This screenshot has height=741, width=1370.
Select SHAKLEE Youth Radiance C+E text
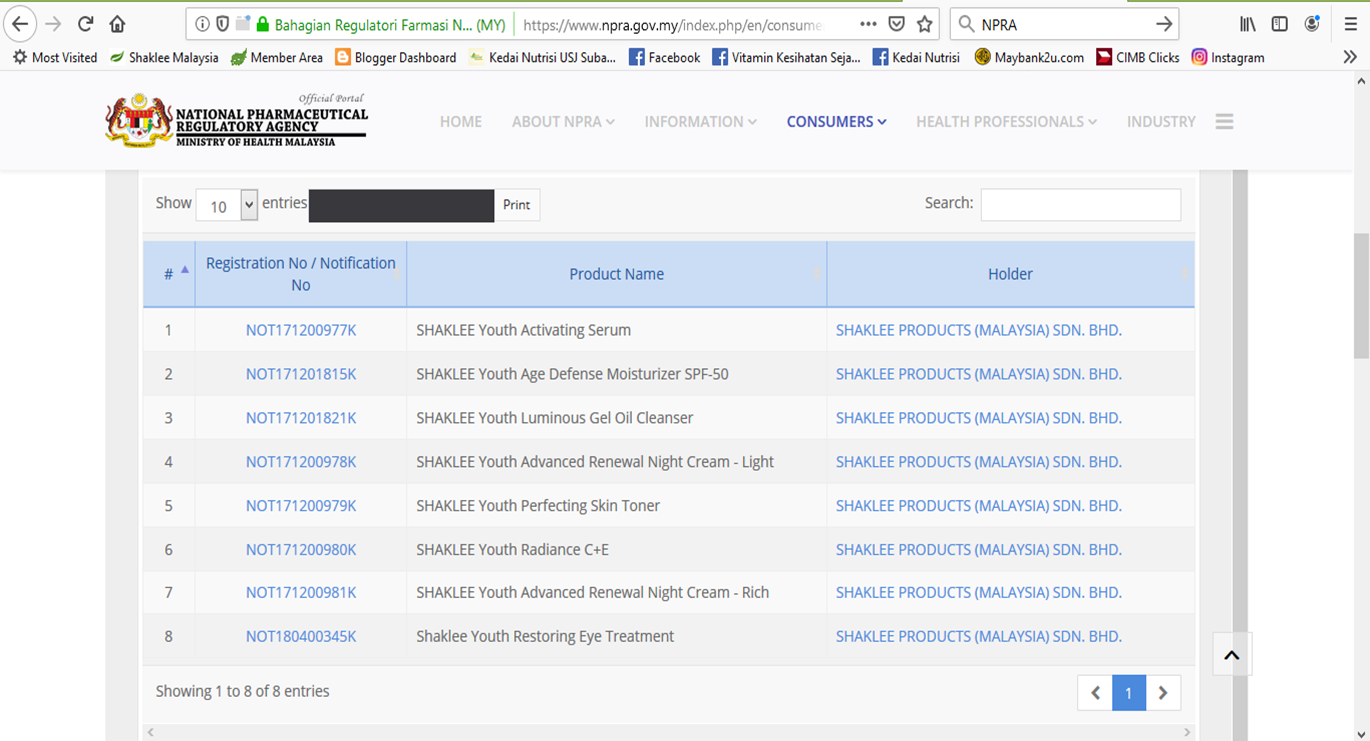(512, 549)
